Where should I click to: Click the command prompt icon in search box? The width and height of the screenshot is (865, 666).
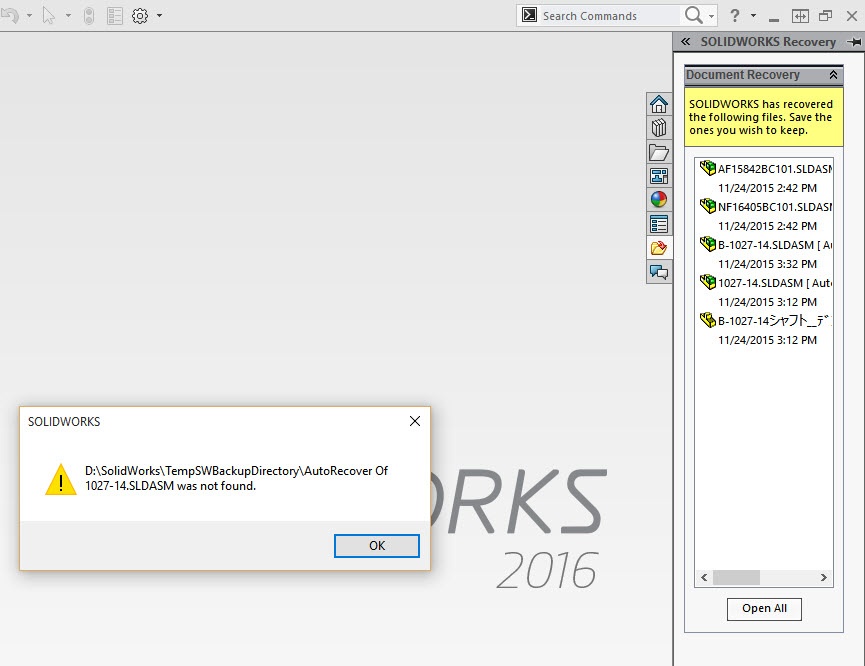pyautogui.click(x=530, y=15)
